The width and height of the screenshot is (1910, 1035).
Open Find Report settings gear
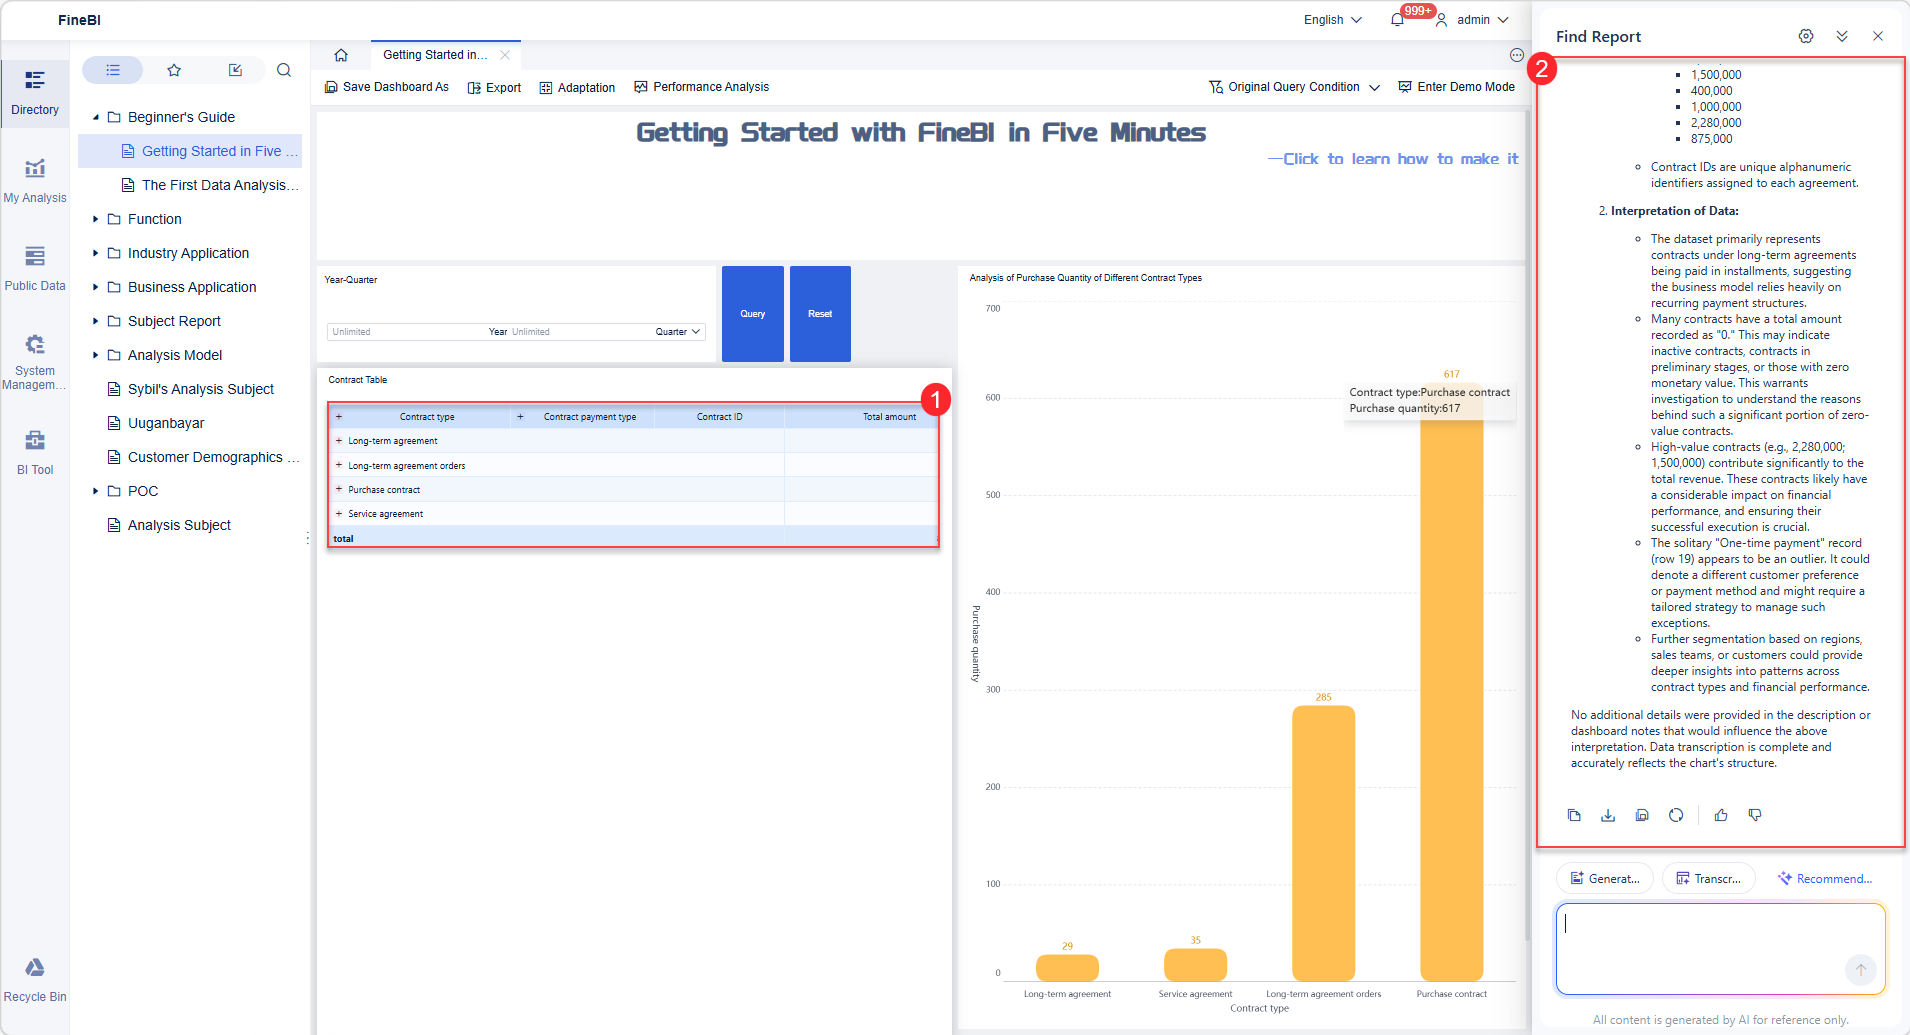(1806, 36)
